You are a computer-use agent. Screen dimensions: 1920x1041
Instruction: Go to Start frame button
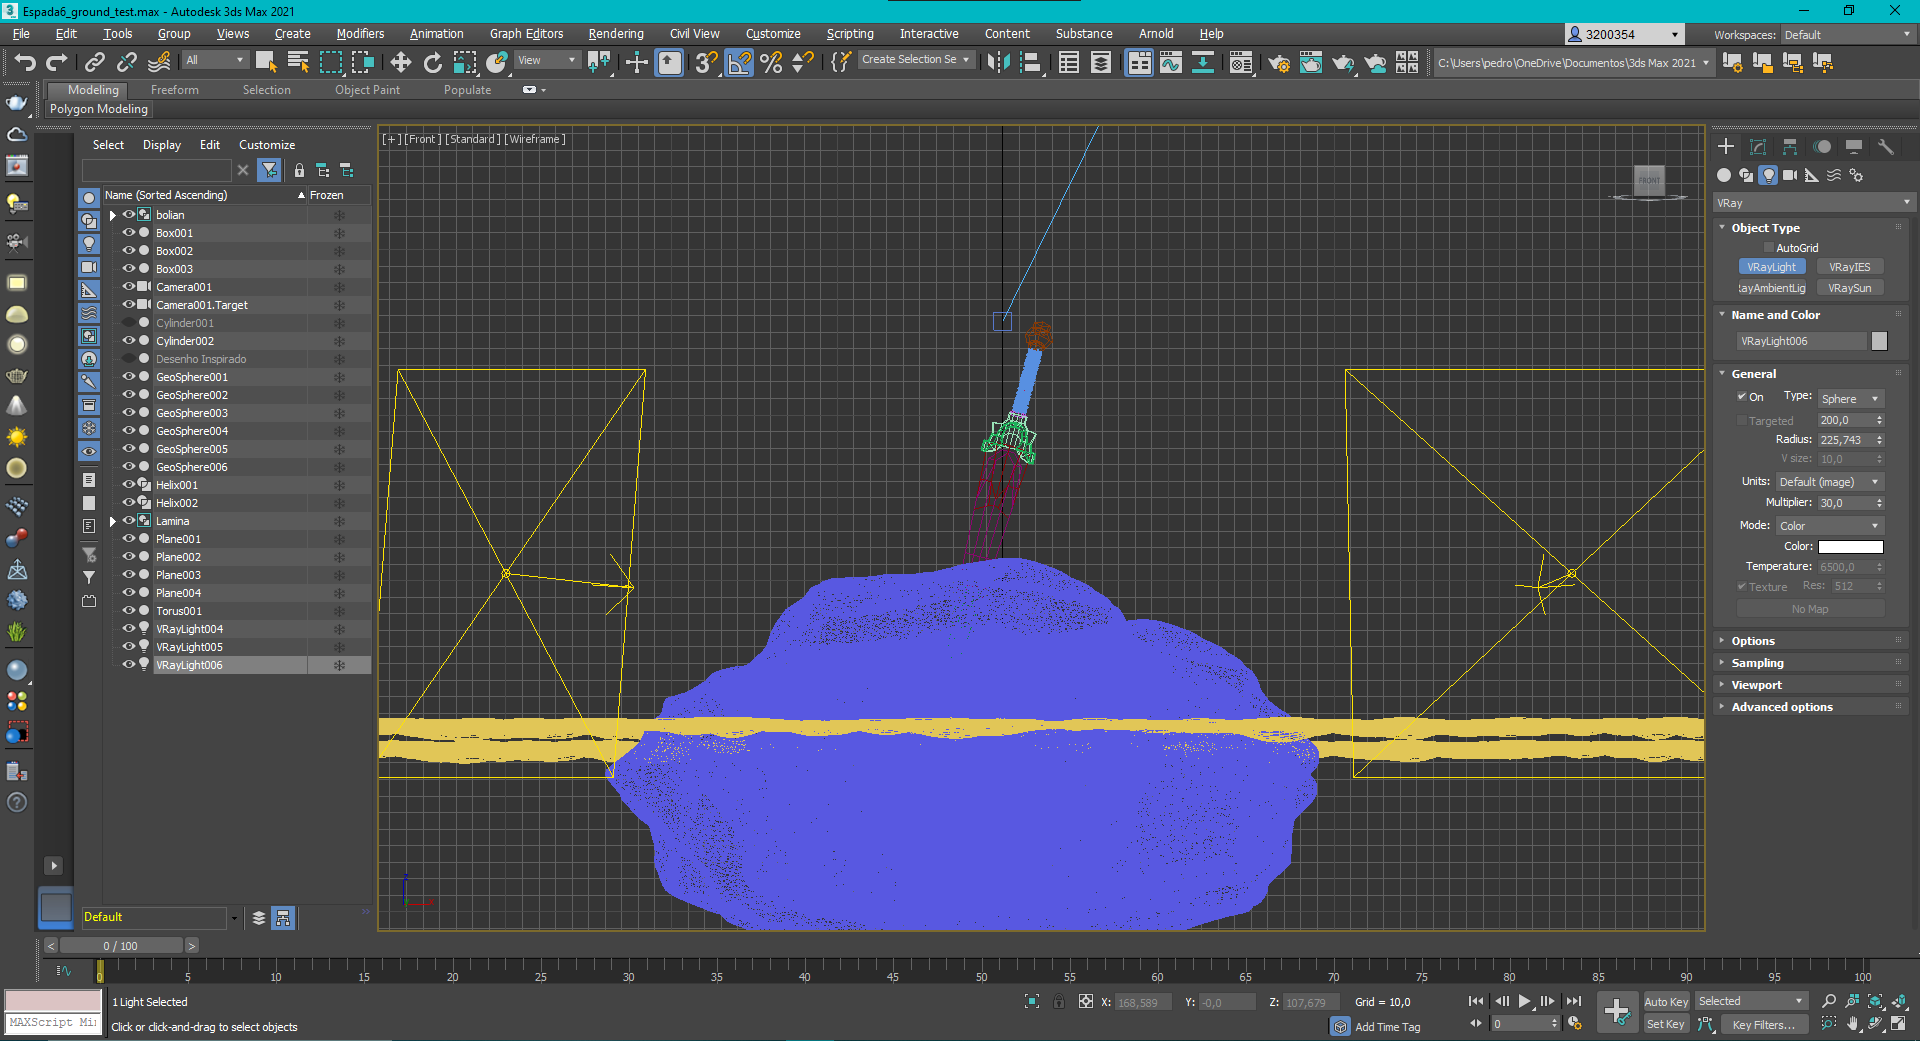1476,1001
